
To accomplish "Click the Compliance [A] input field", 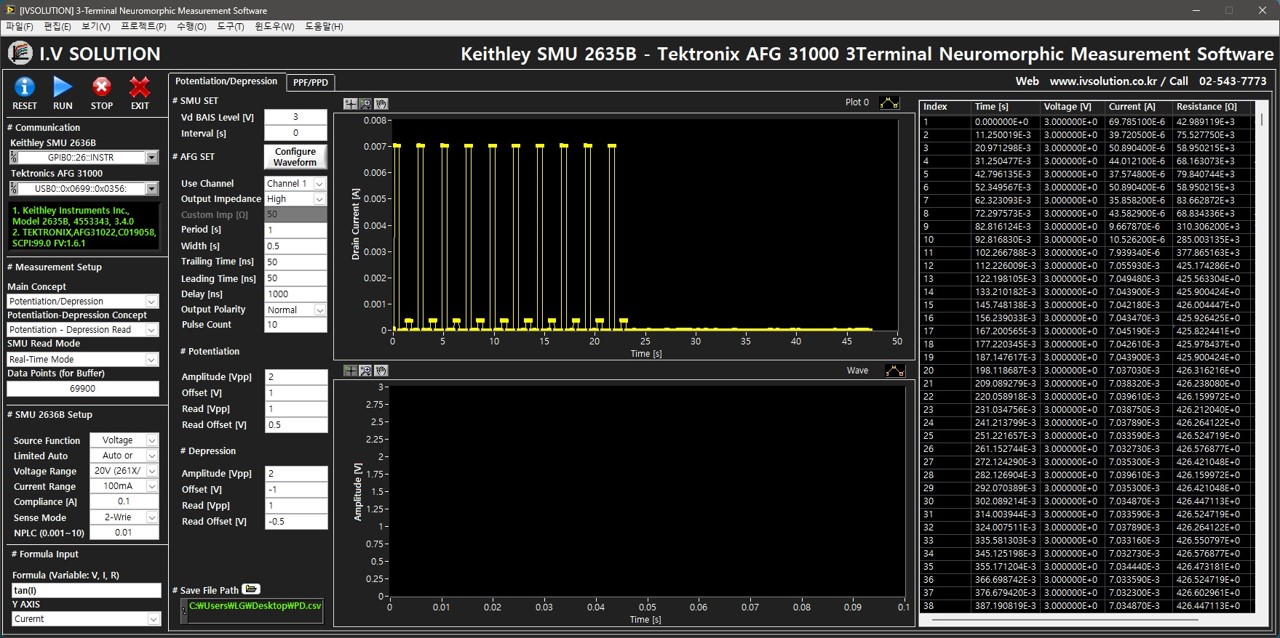I will click(x=124, y=502).
